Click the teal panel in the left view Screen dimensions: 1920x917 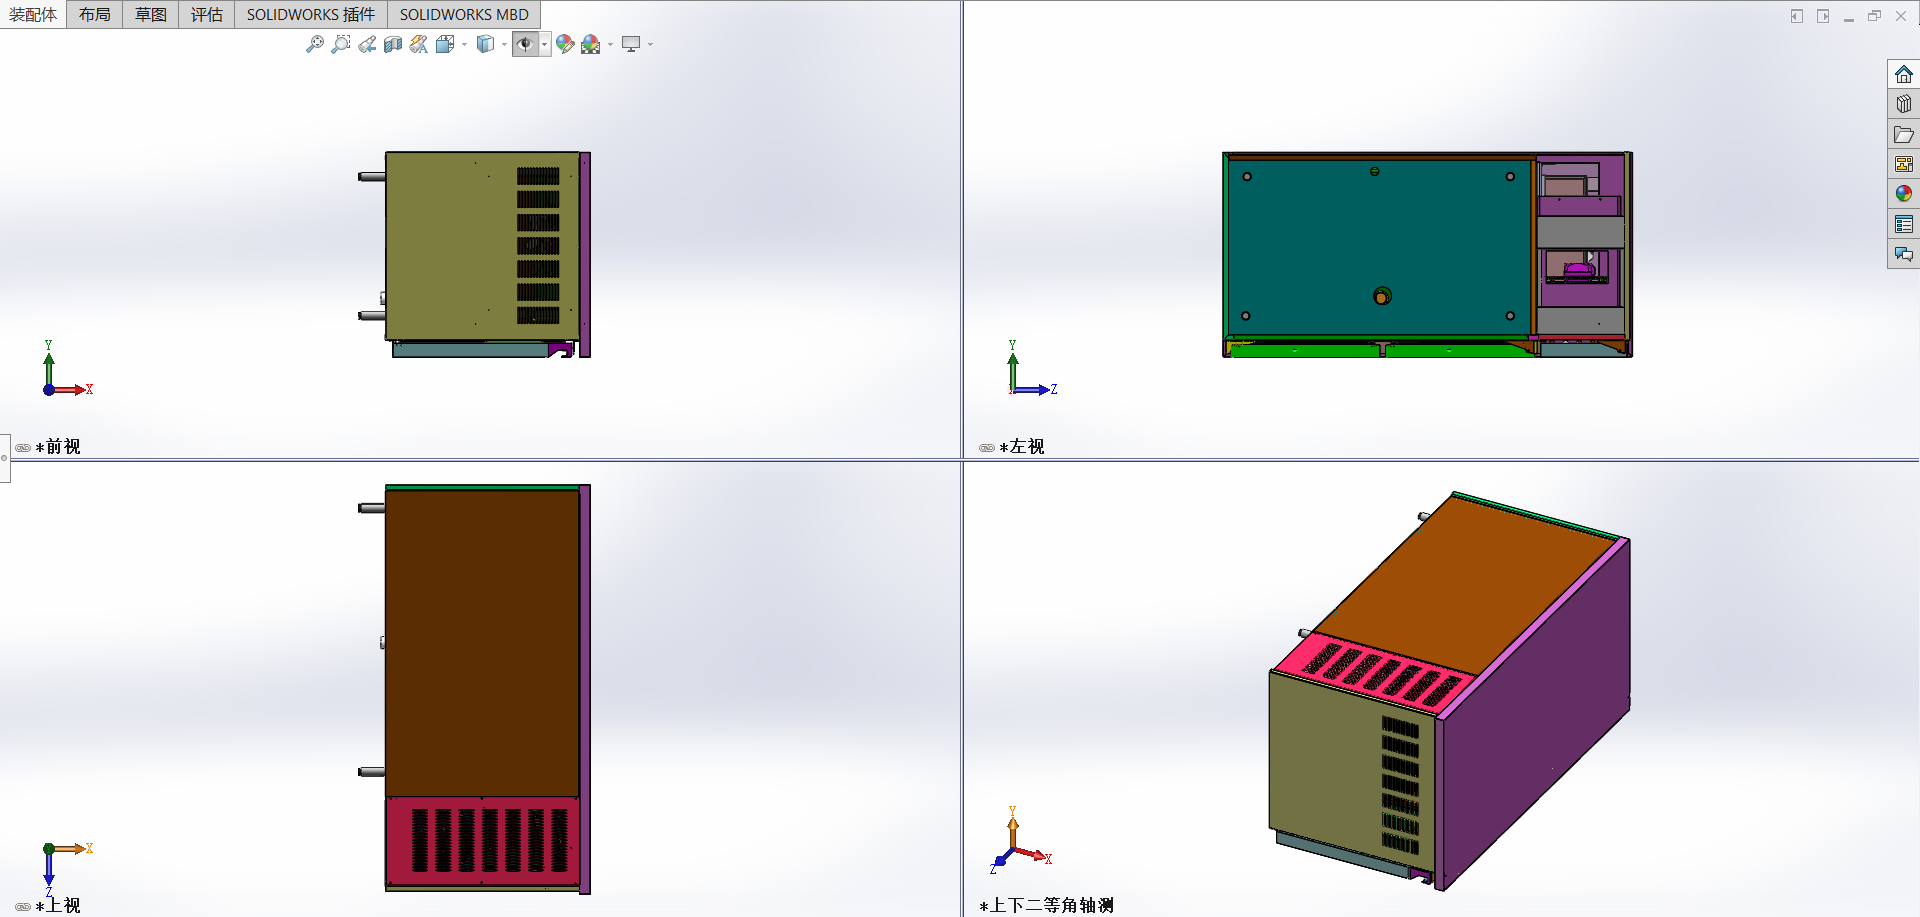pyautogui.click(x=1380, y=247)
